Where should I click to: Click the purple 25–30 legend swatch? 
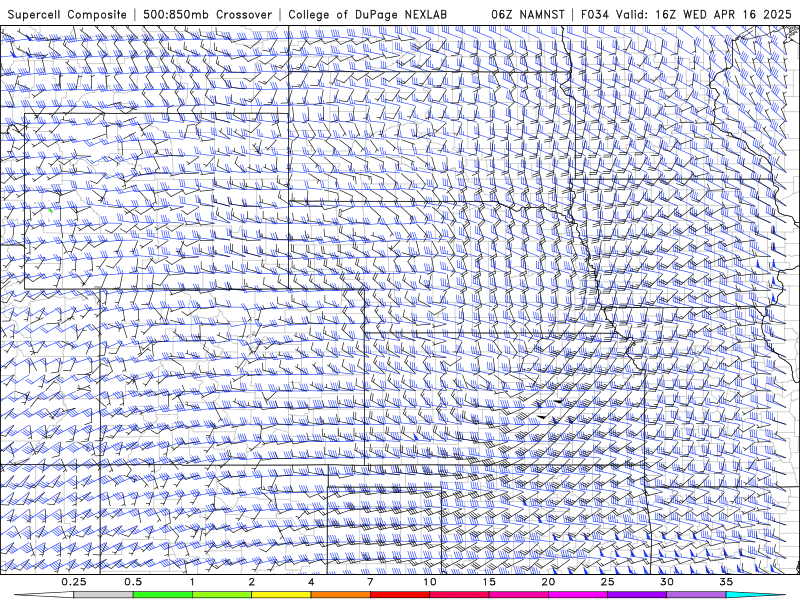[637, 595]
